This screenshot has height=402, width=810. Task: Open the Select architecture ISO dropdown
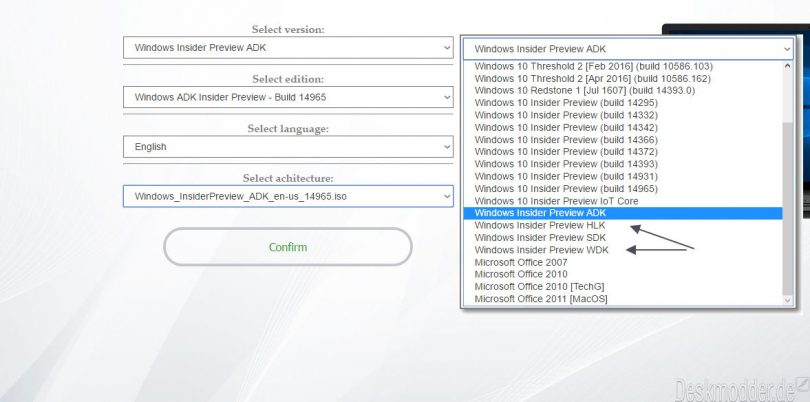click(x=289, y=196)
